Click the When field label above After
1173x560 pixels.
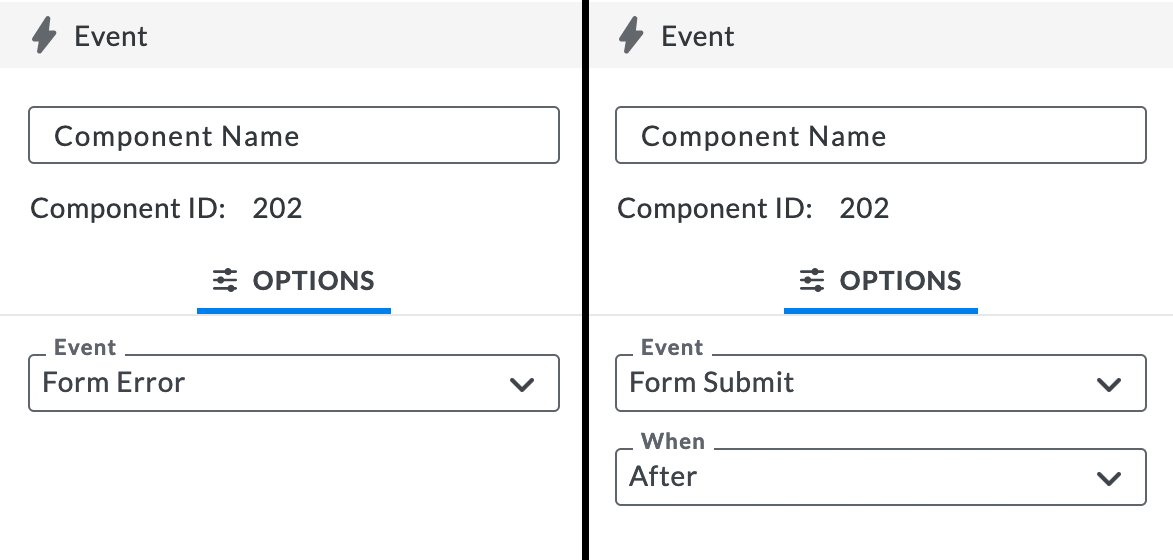point(672,442)
